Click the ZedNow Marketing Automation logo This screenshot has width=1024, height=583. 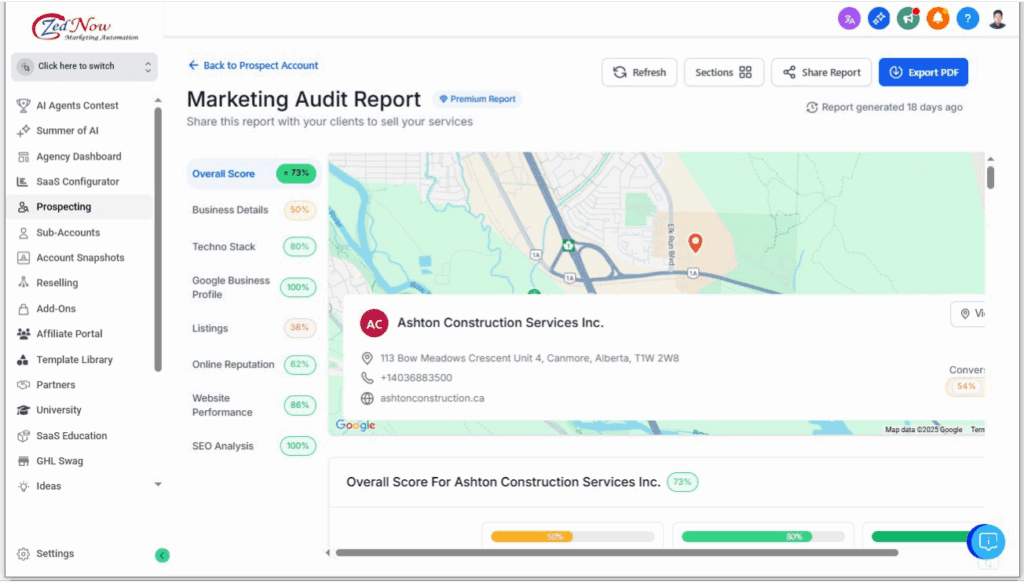(x=84, y=27)
